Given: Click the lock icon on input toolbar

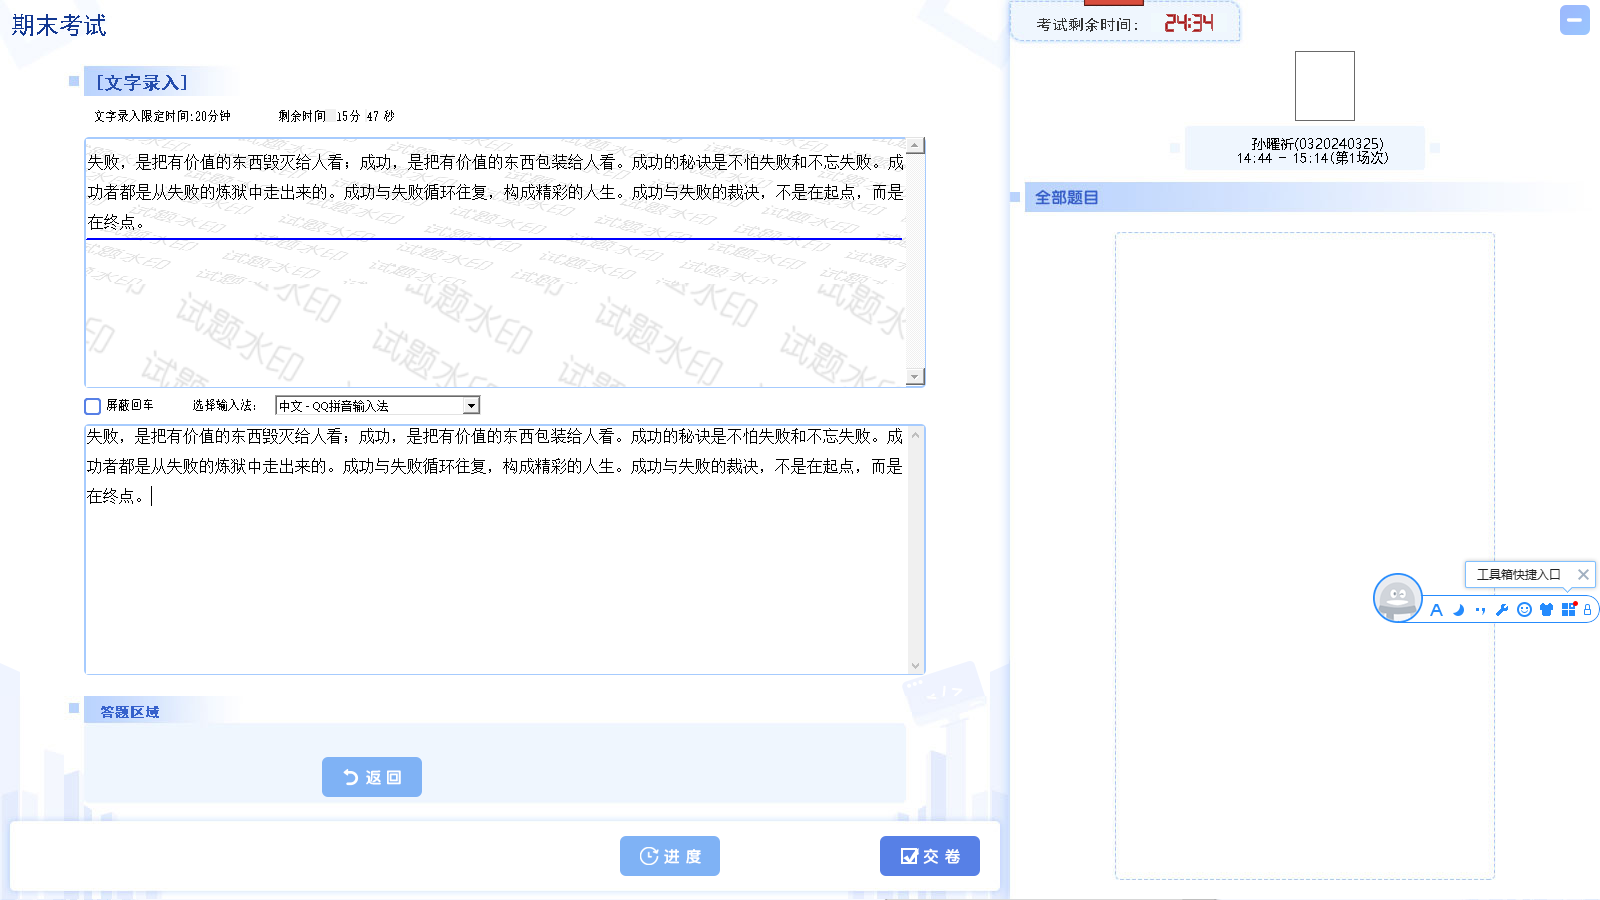Looking at the screenshot, I should click(x=1587, y=610).
